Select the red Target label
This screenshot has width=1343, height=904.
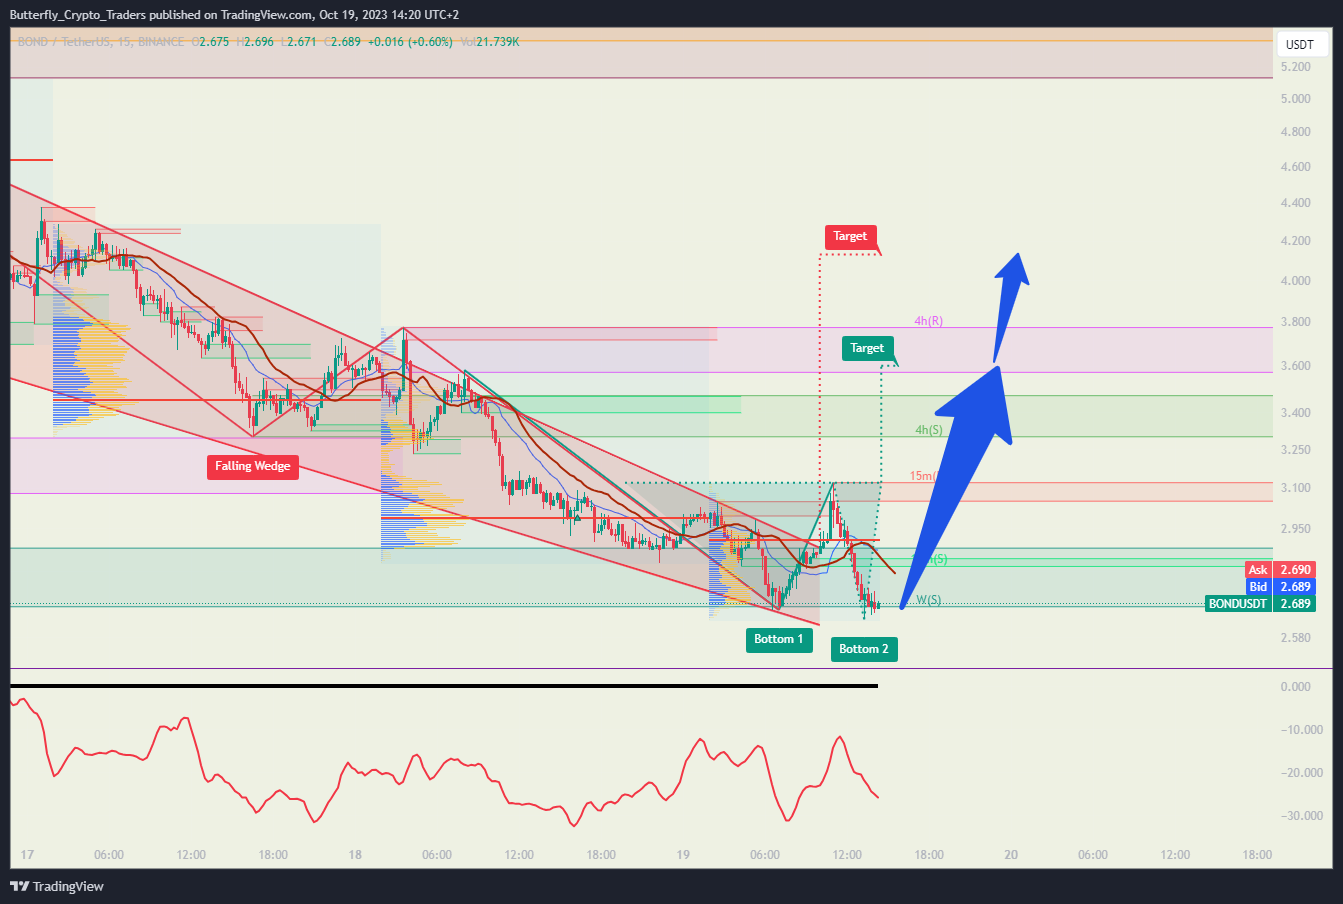[851, 237]
